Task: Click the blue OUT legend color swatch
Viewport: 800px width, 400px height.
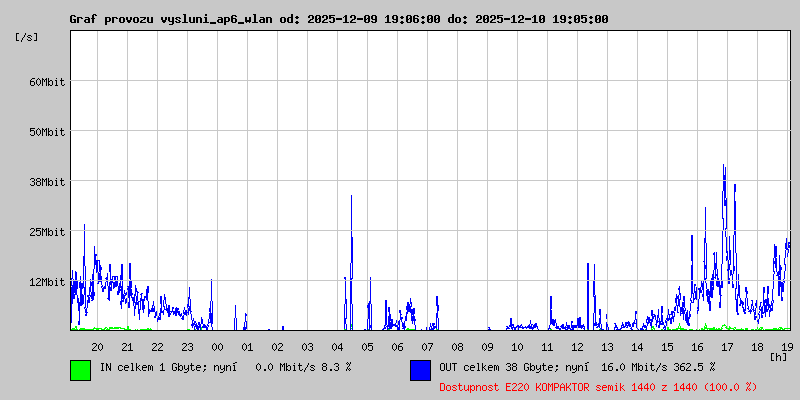Action: pyautogui.click(x=420, y=370)
